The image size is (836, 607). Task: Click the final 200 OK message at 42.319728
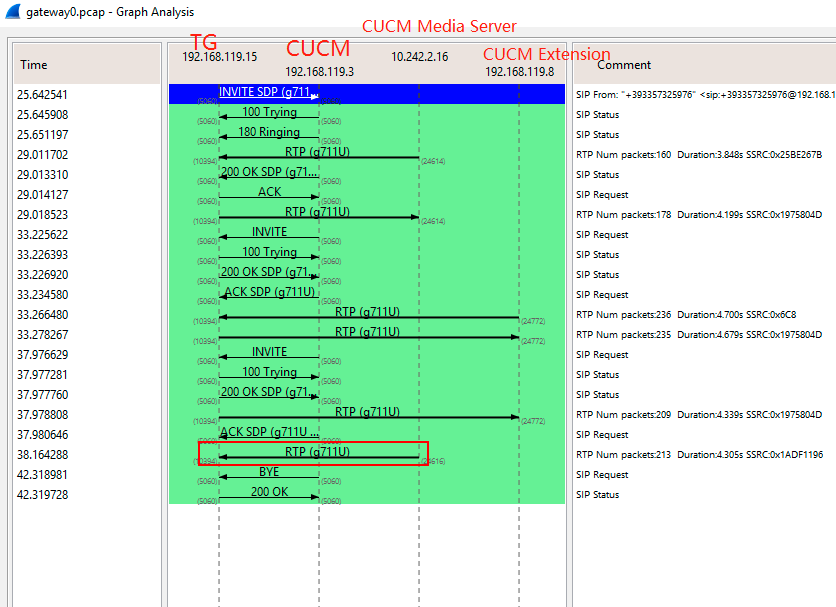pos(269,492)
